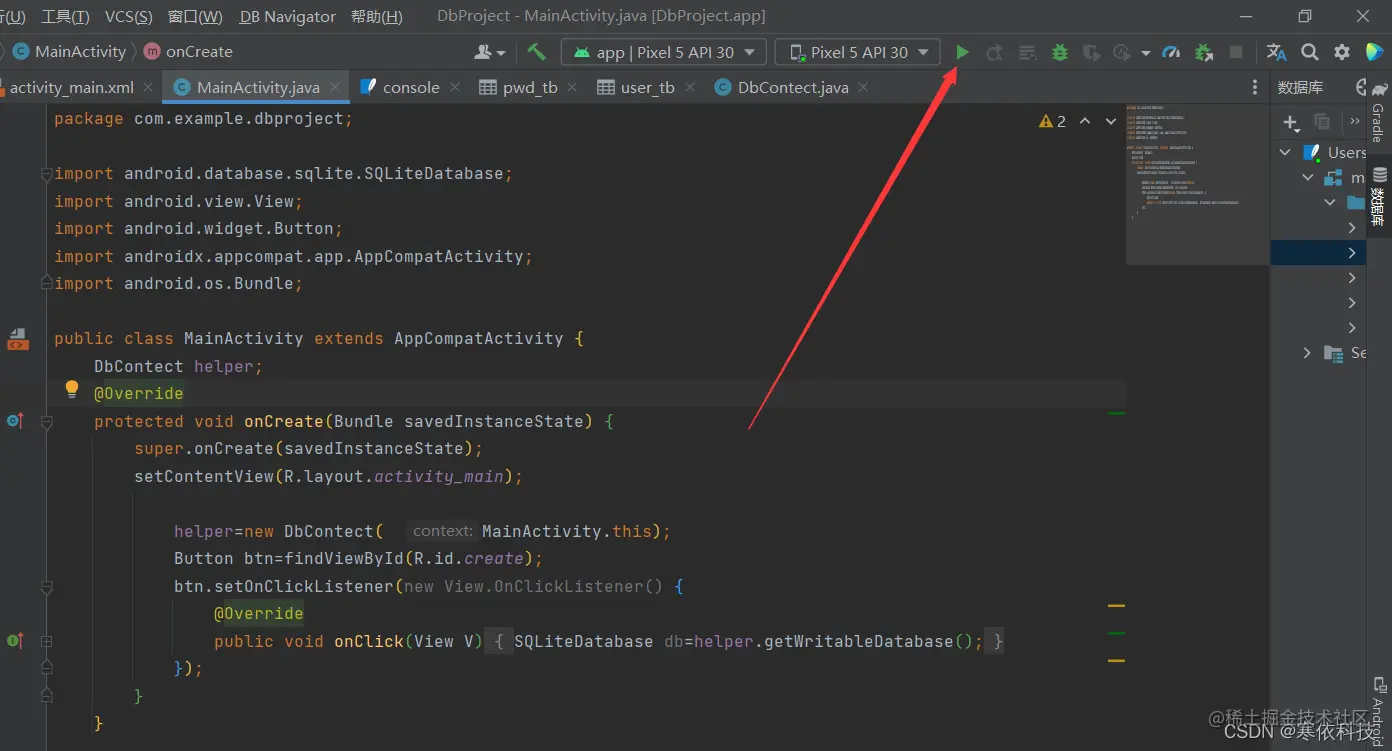Switch to the user_tb tab
The height and width of the screenshot is (751, 1392).
coord(648,88)
